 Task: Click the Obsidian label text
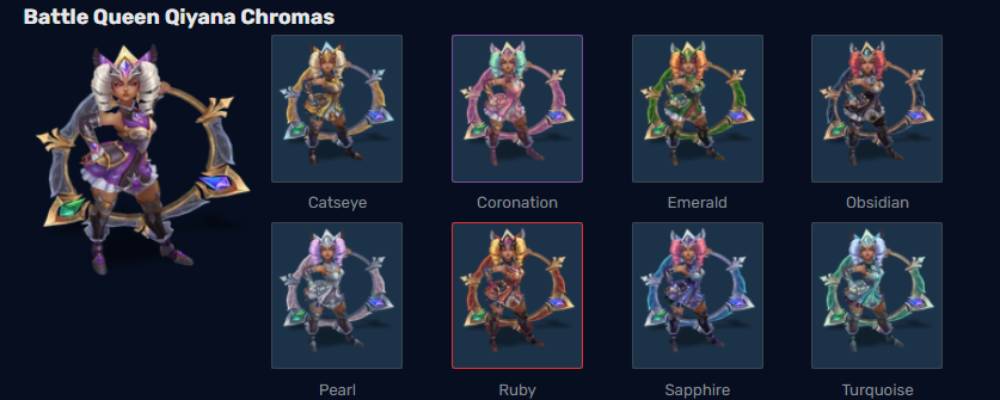877,203
